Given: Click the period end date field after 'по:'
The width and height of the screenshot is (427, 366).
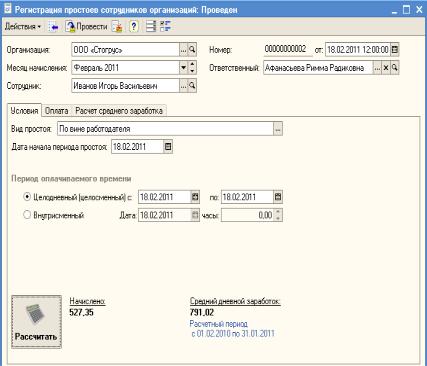Looking at the screenshot, I should coord(247,197).
